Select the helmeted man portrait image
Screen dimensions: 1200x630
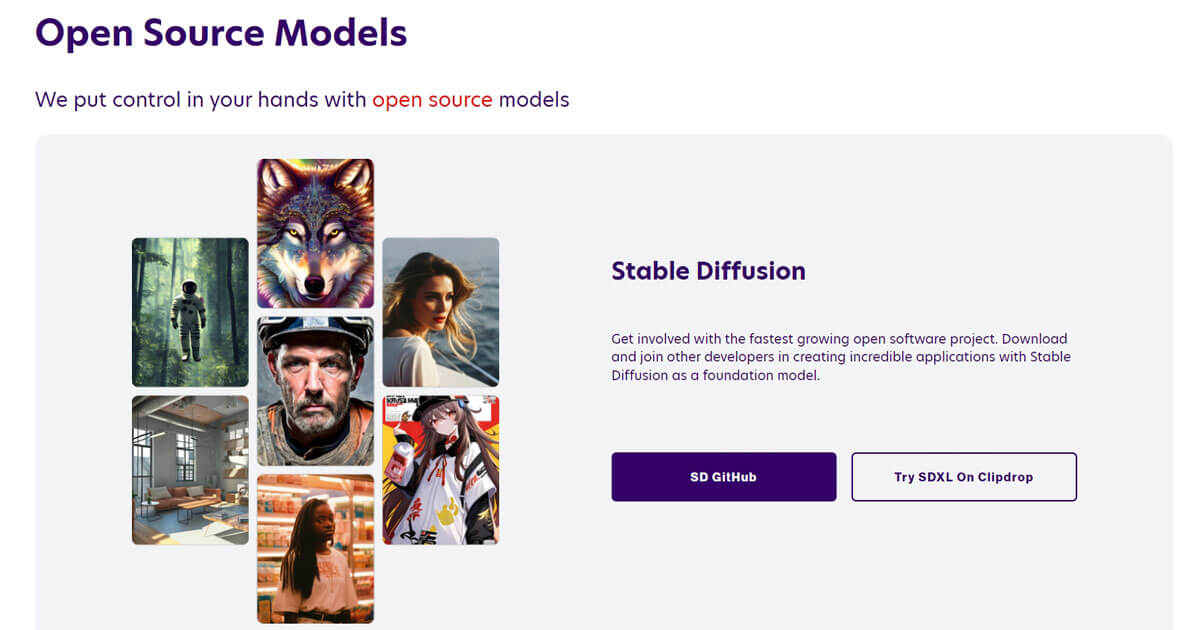pyautogui.click(x=315, y=391)
